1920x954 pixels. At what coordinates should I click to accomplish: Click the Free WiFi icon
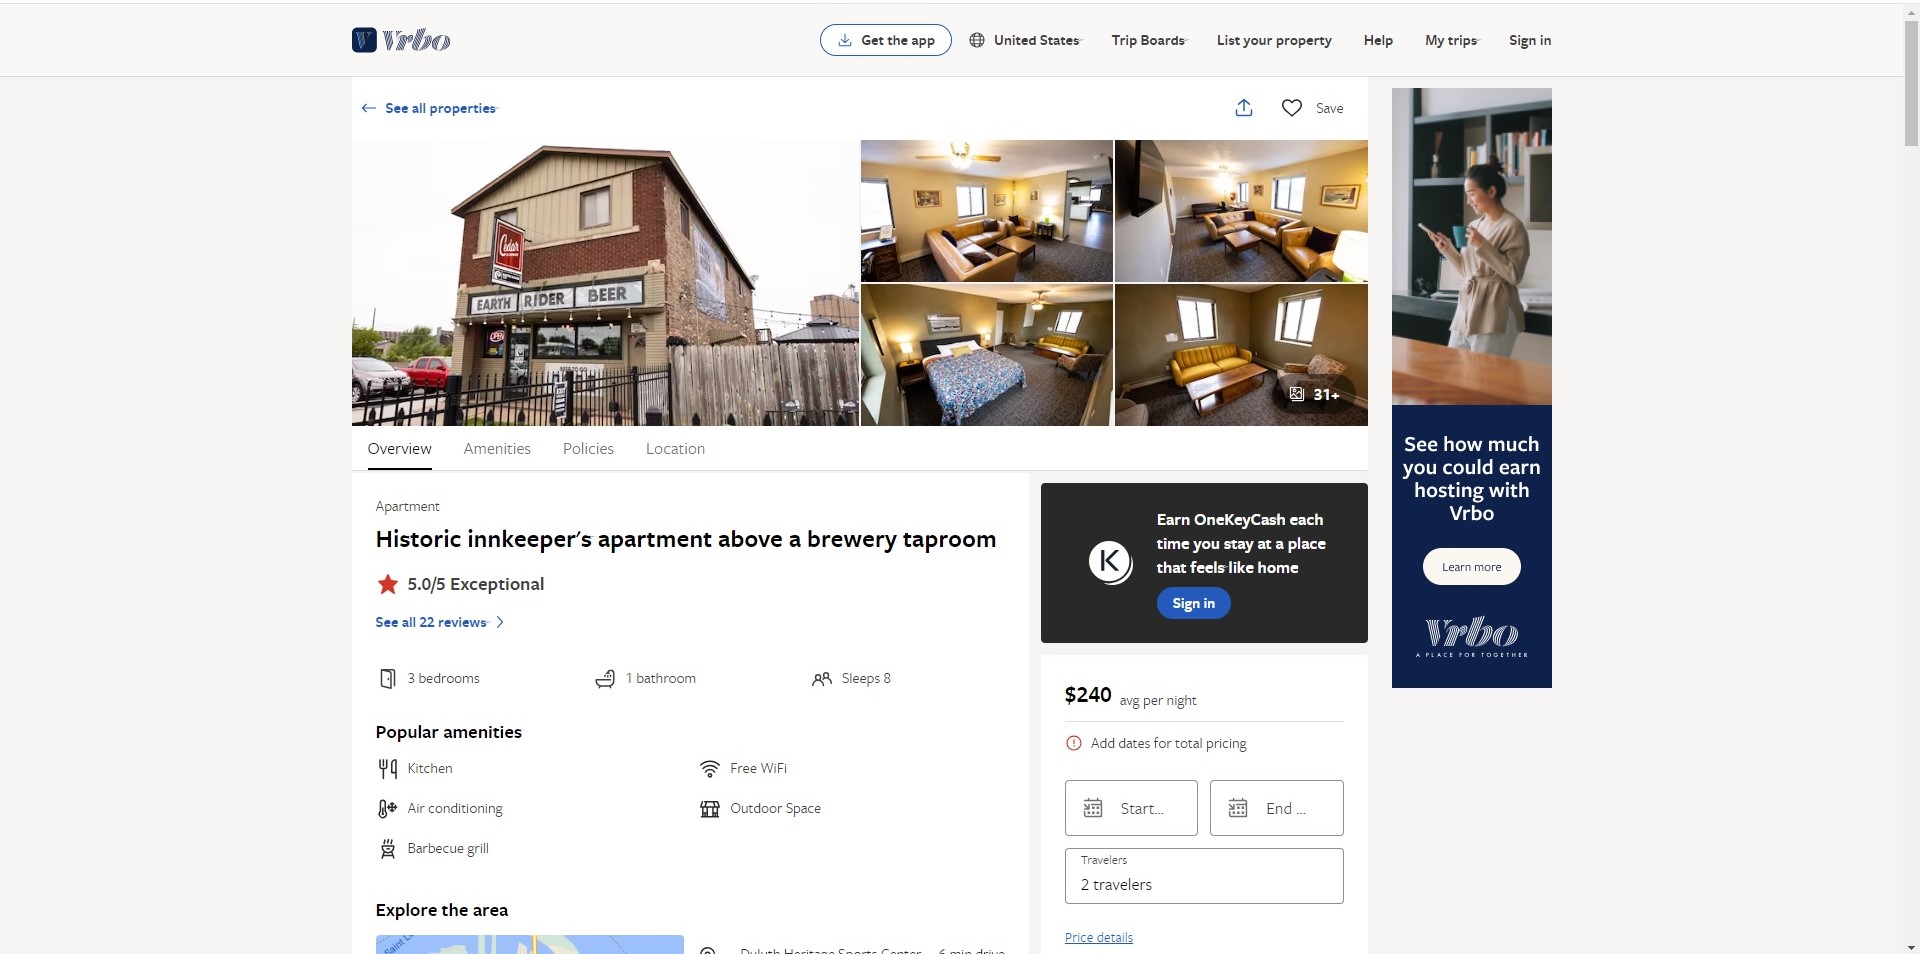[710, 769]
